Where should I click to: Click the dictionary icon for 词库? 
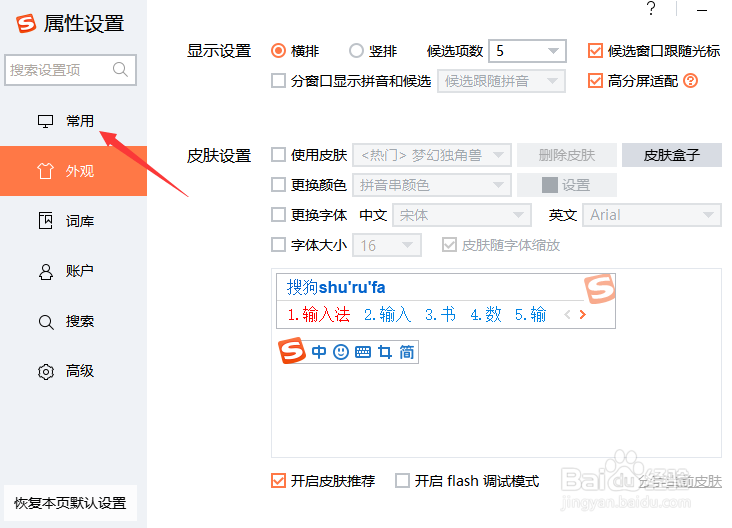[x=45, y=220]
